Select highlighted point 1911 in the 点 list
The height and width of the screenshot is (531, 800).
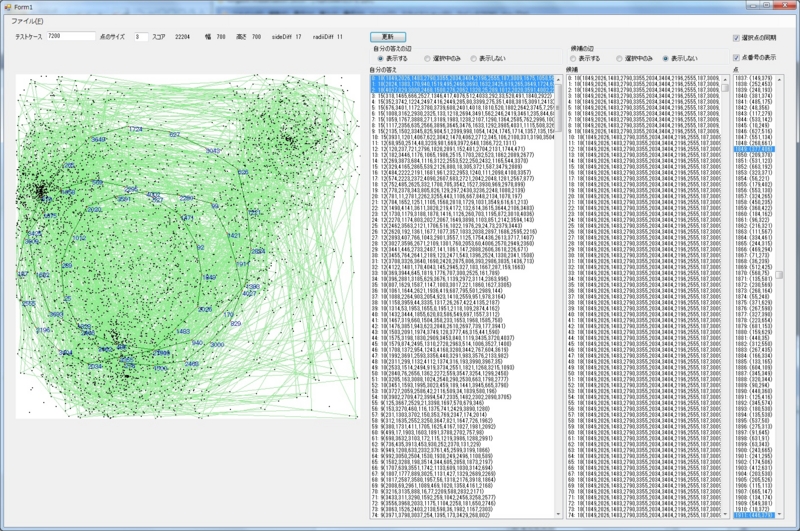[x=754, y=515]
